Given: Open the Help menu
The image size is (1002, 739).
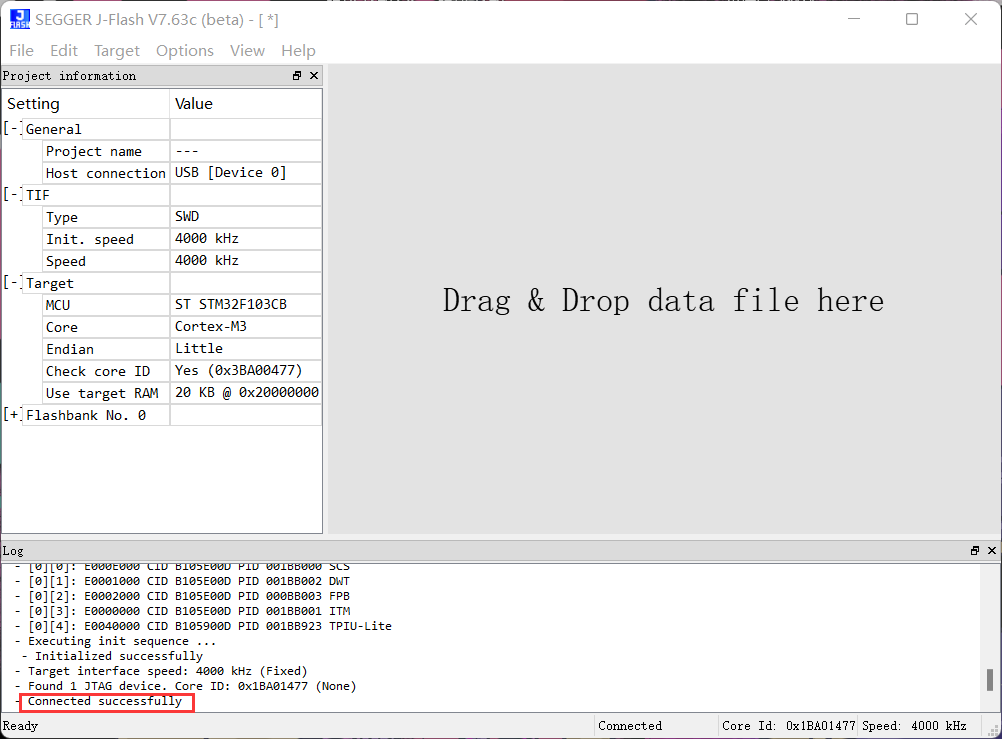Looking at the screenshot, I should [297, 50].
